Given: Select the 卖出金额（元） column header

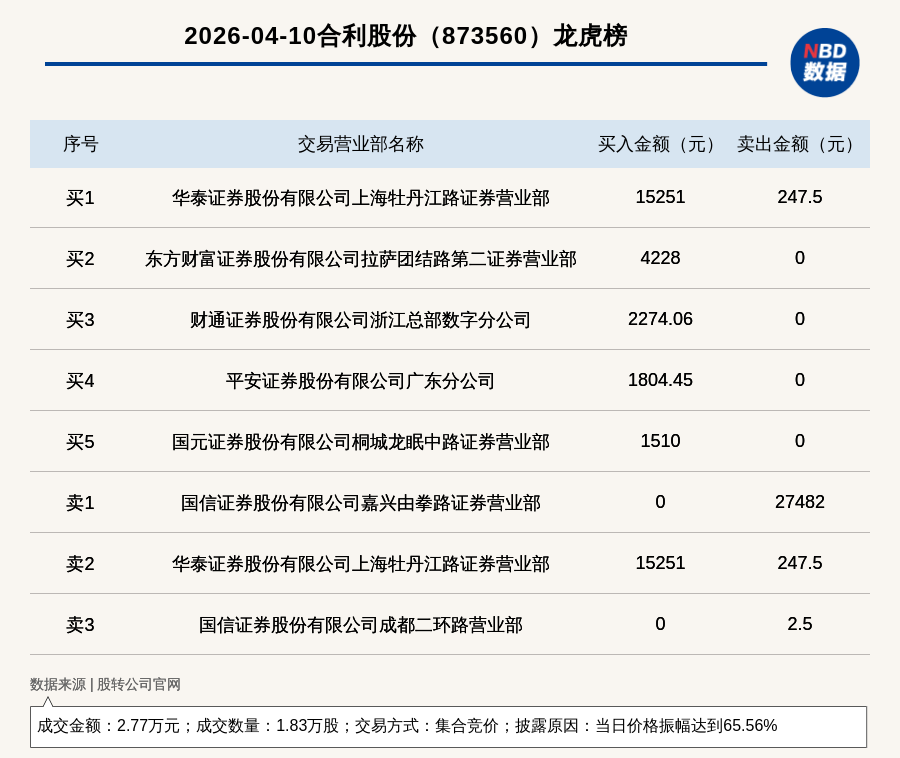Looking at the screenshot, I should point(799,144).
